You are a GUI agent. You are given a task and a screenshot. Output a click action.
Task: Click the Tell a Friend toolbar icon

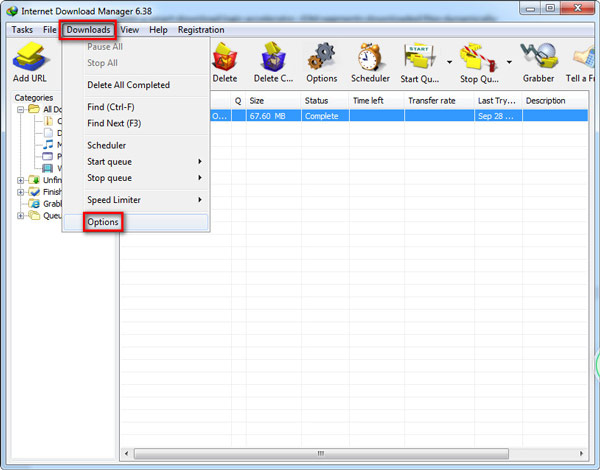point(584,57)
